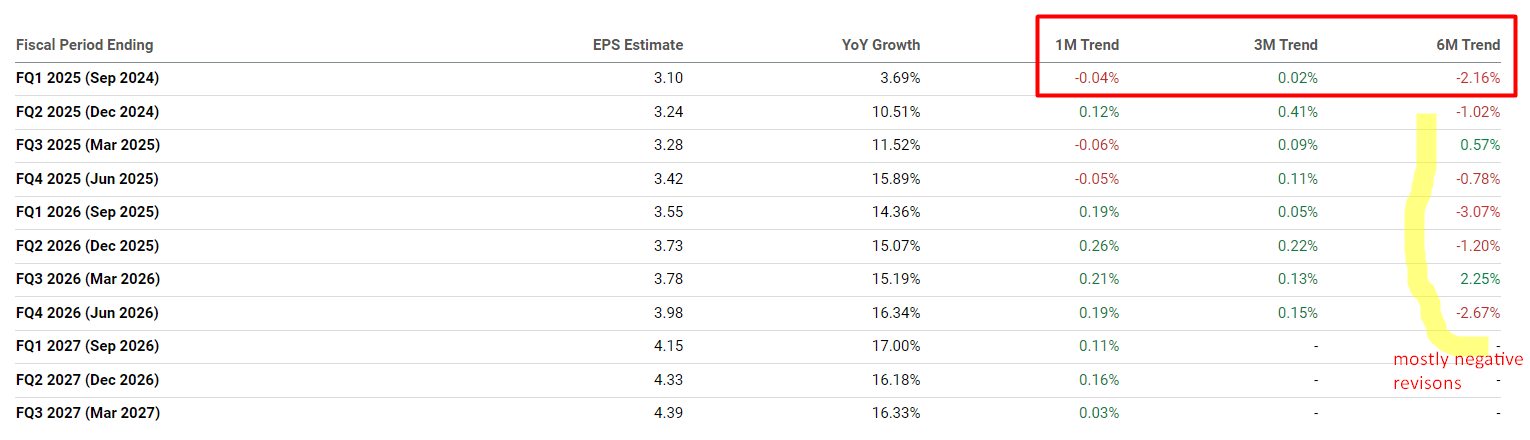
Task: Select the FQ3 2025 (Mar 2025) row label
Action: [87, 145]
